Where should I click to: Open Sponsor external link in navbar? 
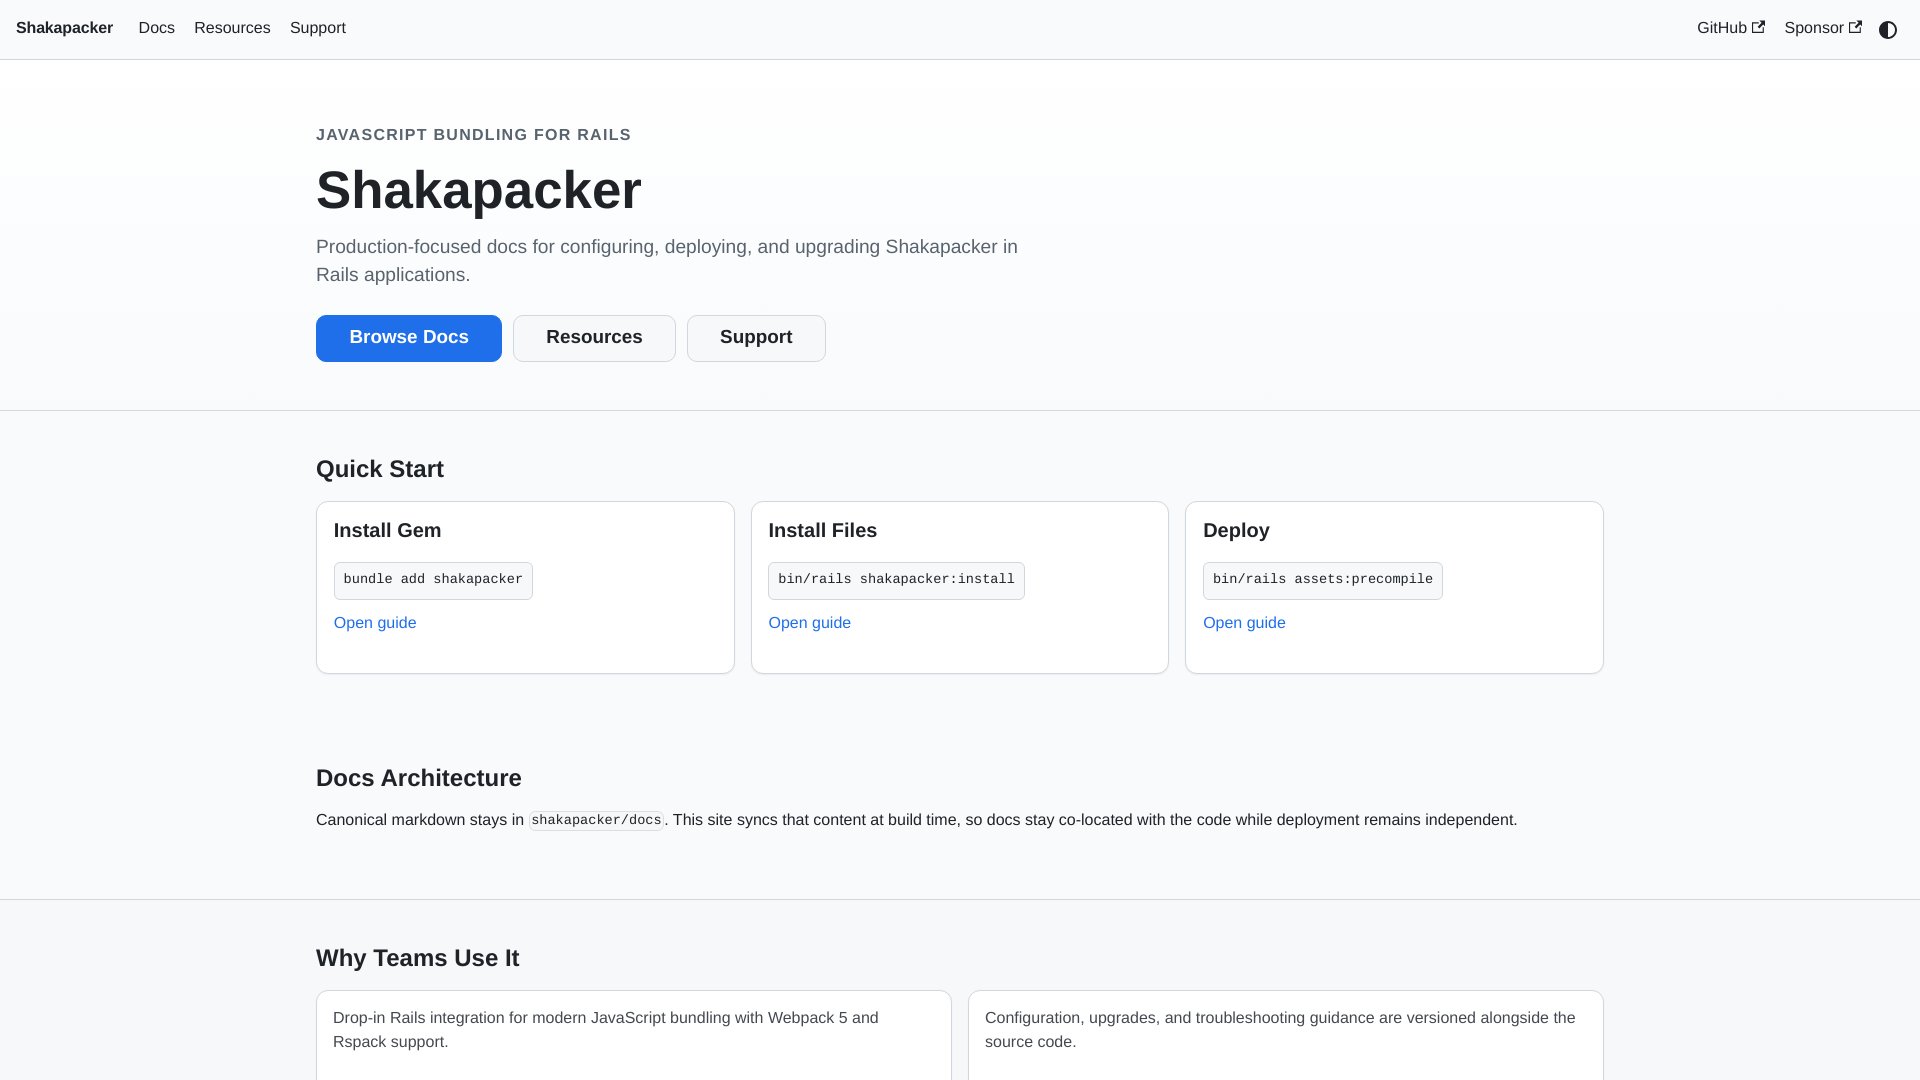point(1822,28)
